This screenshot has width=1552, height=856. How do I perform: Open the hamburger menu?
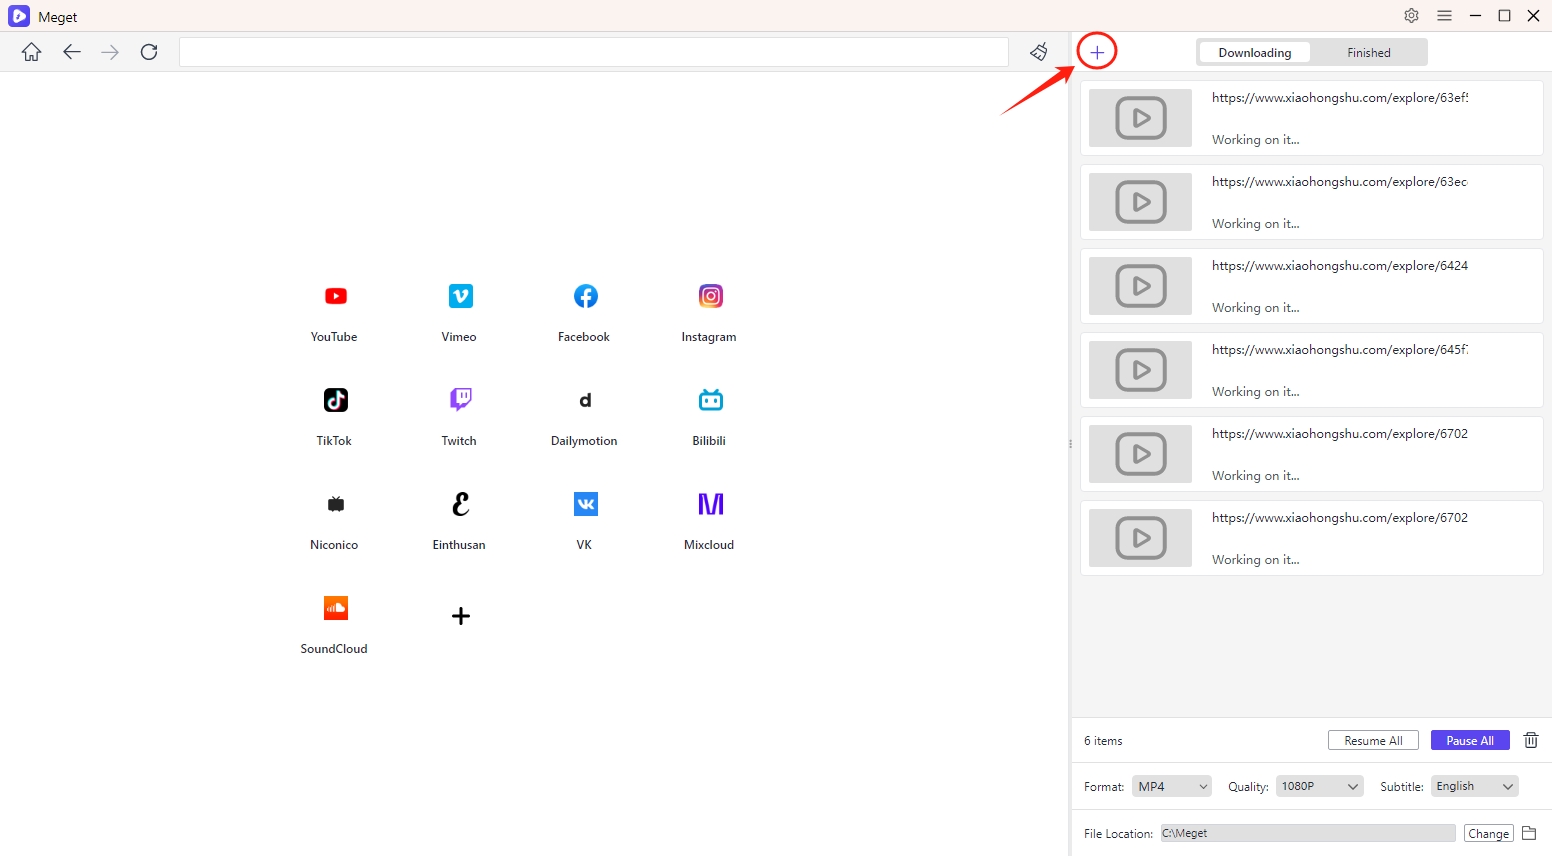(1444, 16)
